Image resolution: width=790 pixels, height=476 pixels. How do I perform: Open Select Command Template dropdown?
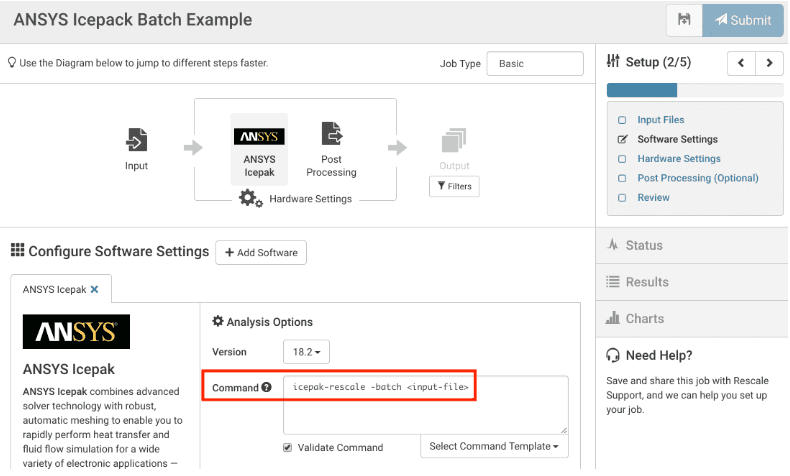pyautogui.click(x=494, y=446)
